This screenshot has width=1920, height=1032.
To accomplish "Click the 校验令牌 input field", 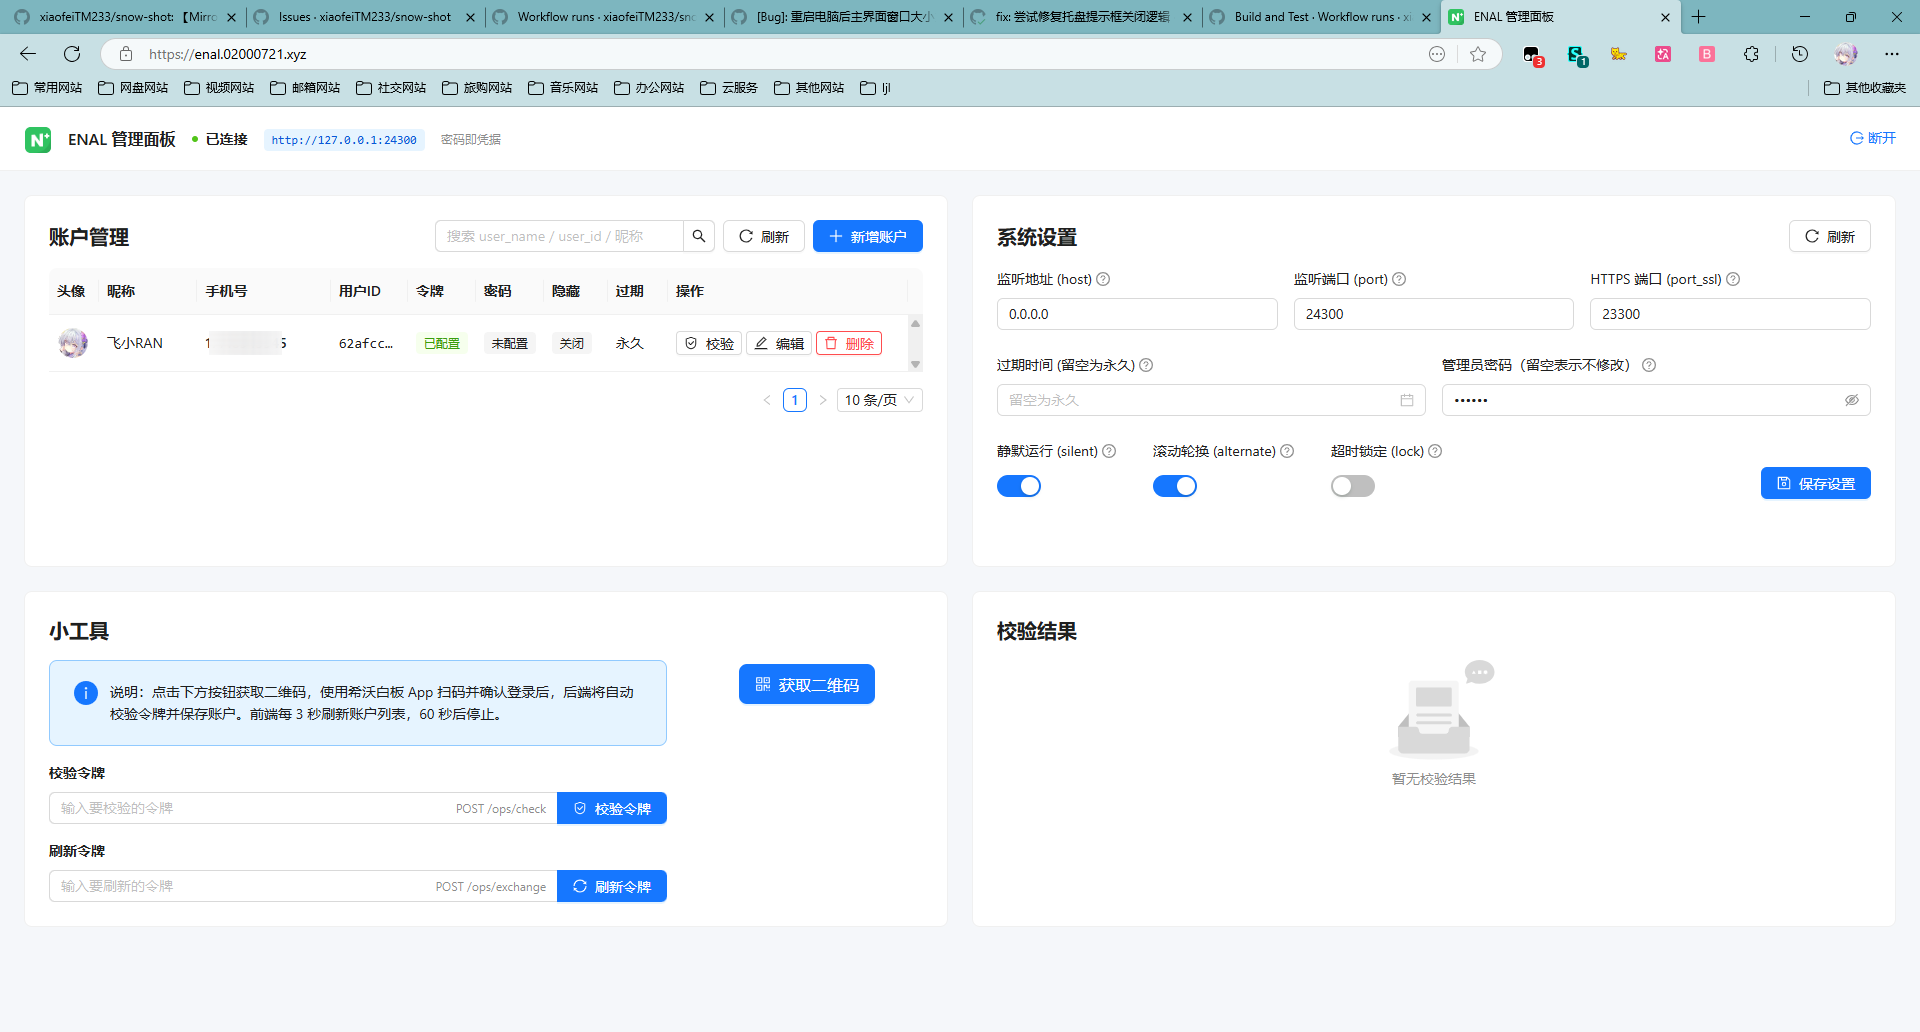I will (303, 808).
